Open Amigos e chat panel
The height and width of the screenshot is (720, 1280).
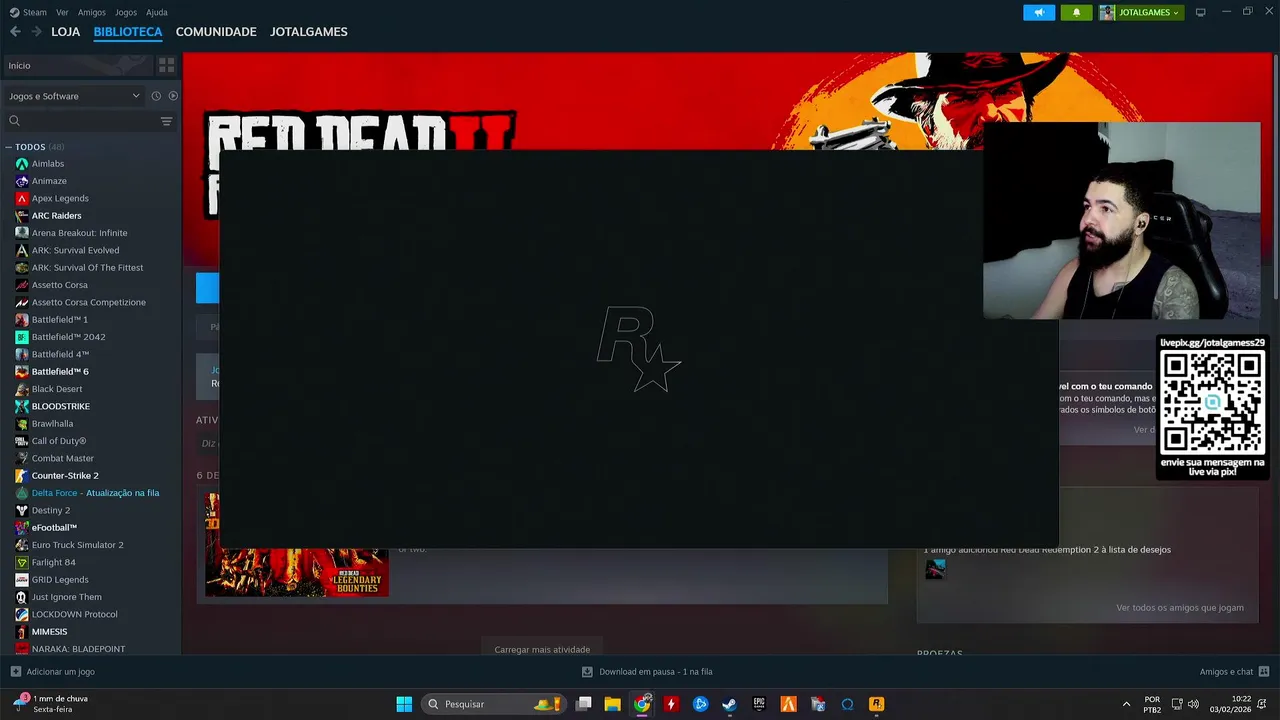(1234, 672)
